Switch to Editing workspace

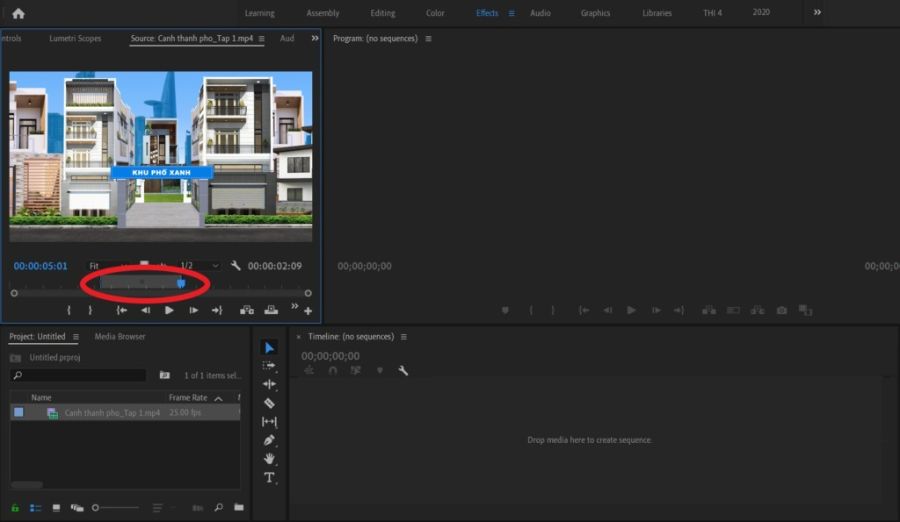[382, 13]
